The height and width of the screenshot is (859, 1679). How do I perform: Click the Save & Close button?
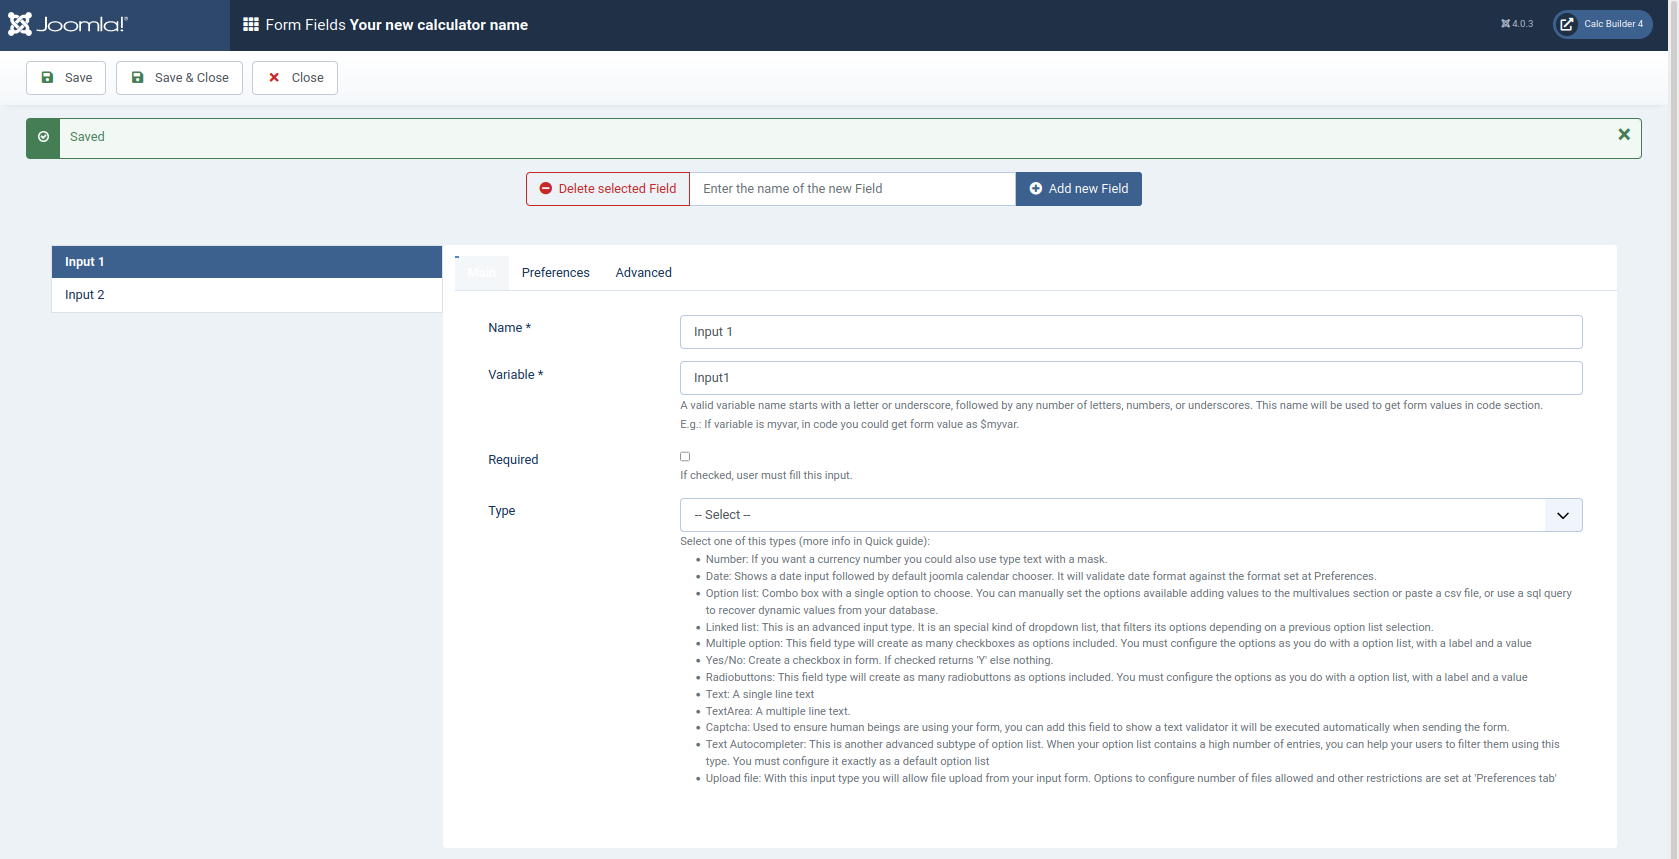[x=179, y=78]
